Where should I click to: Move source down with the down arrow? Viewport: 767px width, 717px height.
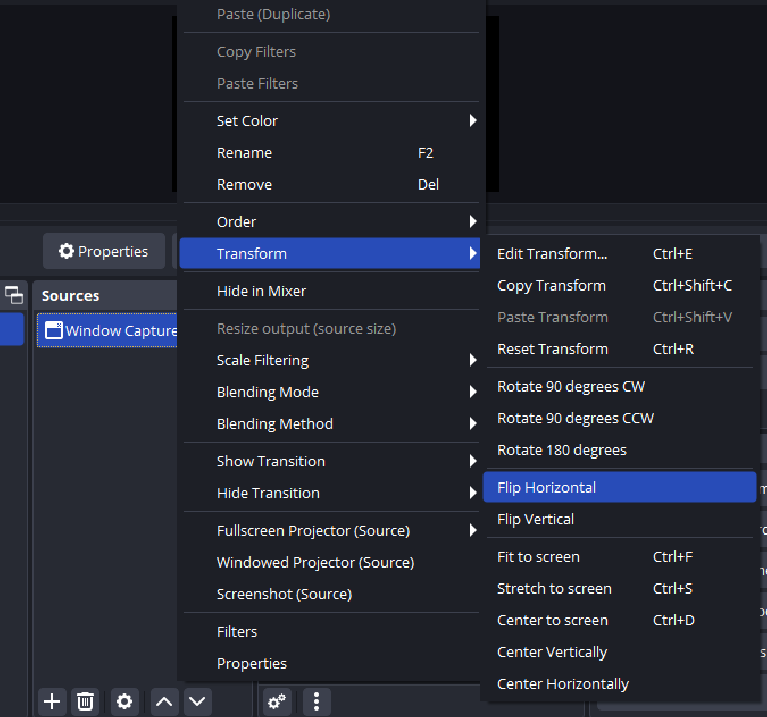198,702
